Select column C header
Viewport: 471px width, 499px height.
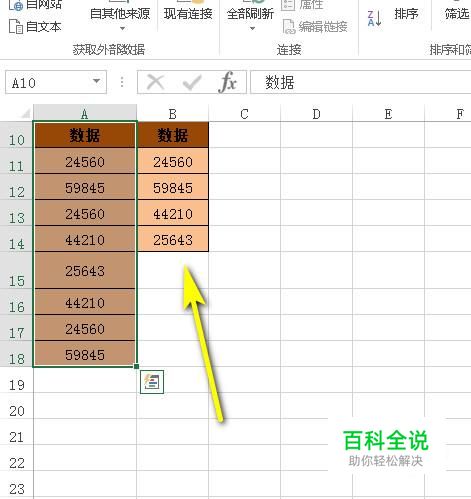click(x=244, y=114)
